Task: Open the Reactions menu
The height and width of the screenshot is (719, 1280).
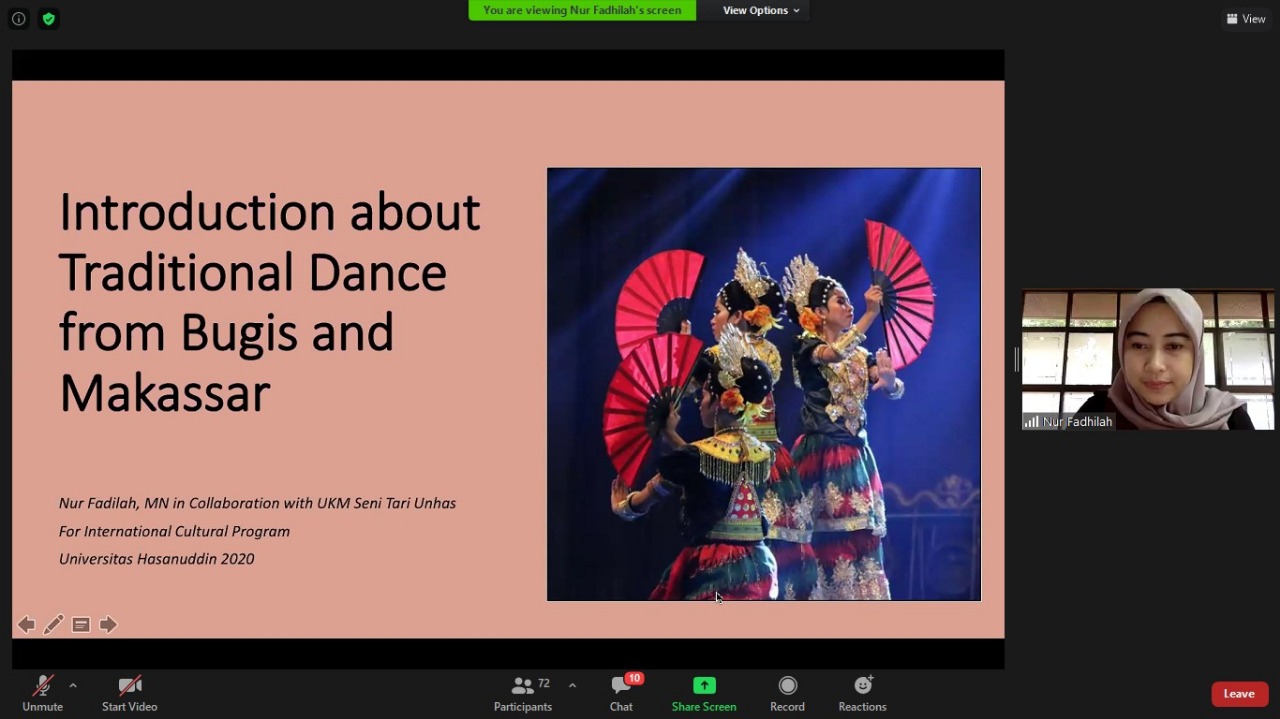Action: coord(862,693)
